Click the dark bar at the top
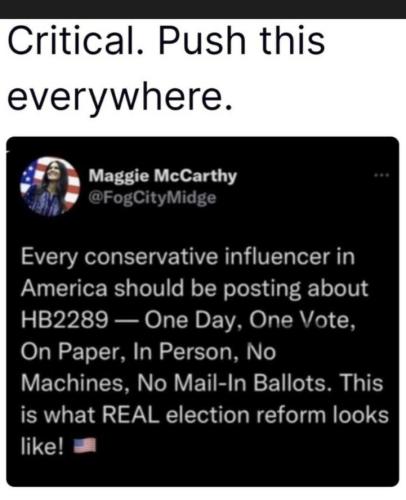406x500 pixels. coord(203,9)
